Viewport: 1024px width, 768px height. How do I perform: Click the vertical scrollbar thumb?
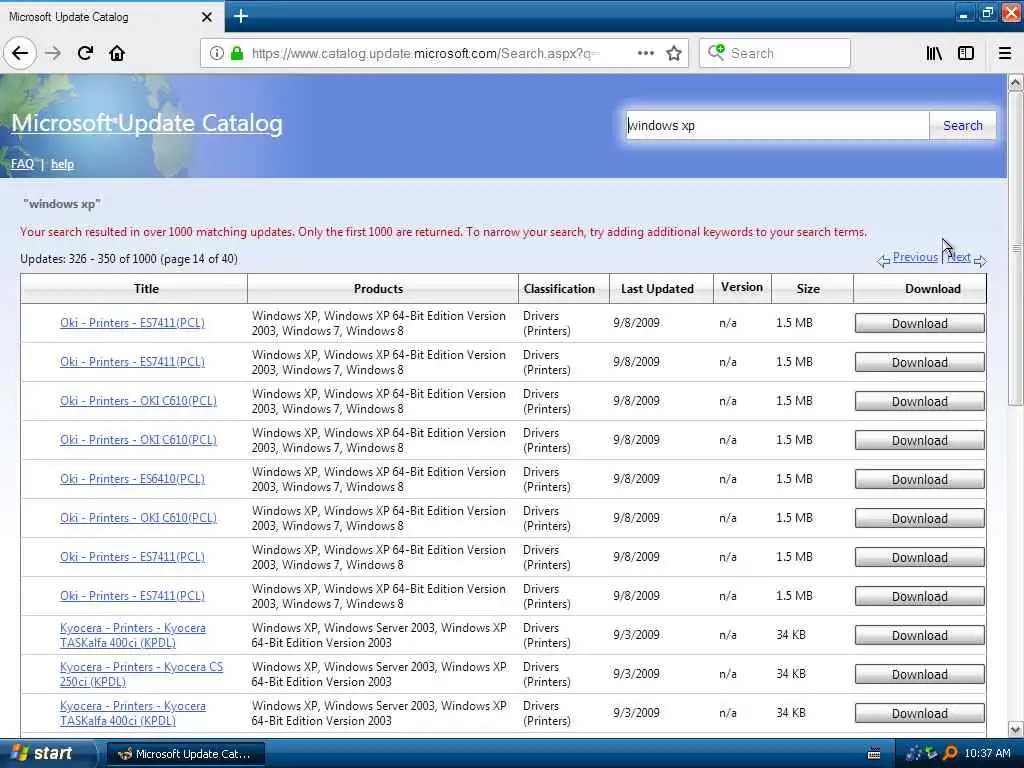1015,248
